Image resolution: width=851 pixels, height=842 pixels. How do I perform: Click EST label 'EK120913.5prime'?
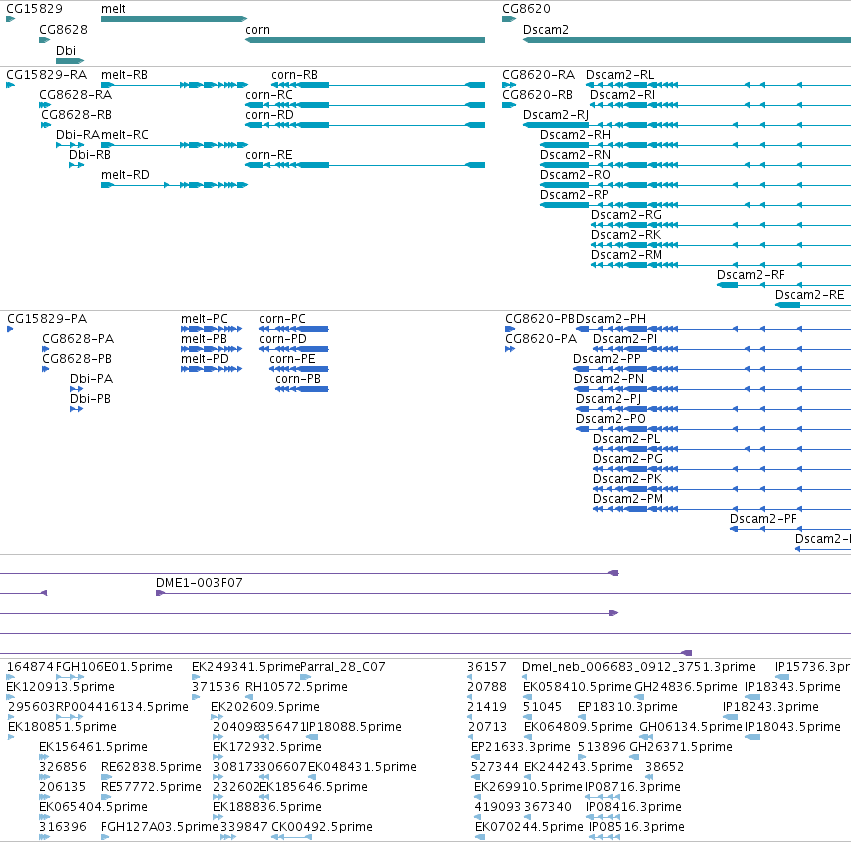pos(60,687)
